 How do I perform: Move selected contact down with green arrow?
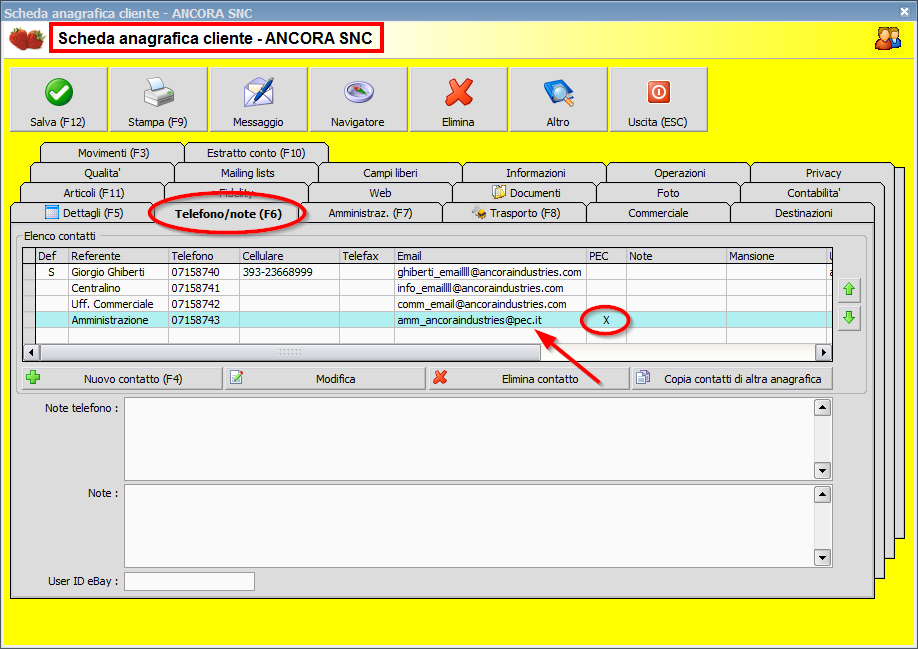tap(847, 318)
